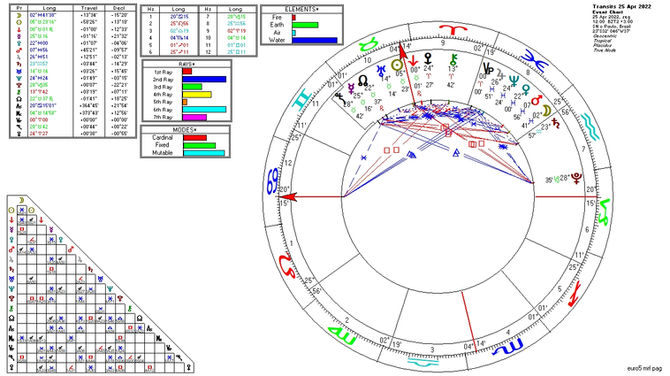Image resolution: width=670 pixels, height=376 pixels.
Task: Click the 'Fixed' label in Modes
Action: click(162, 145)
